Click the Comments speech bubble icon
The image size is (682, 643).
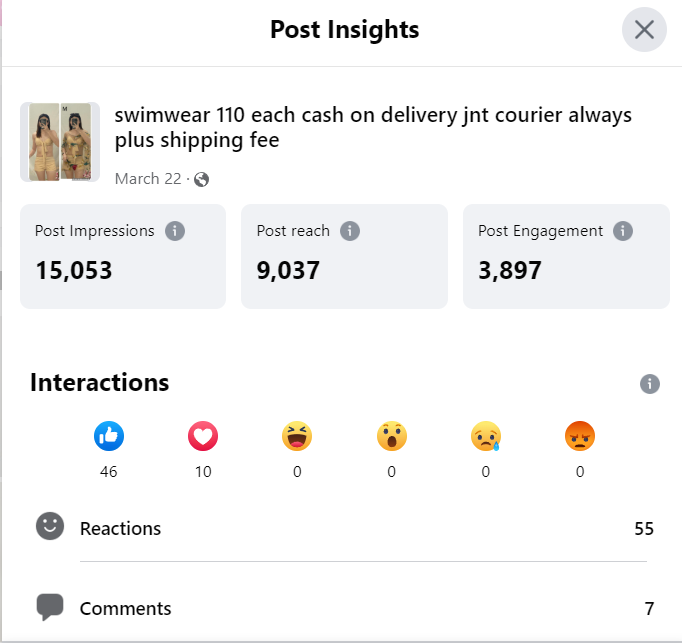point(50,607)
